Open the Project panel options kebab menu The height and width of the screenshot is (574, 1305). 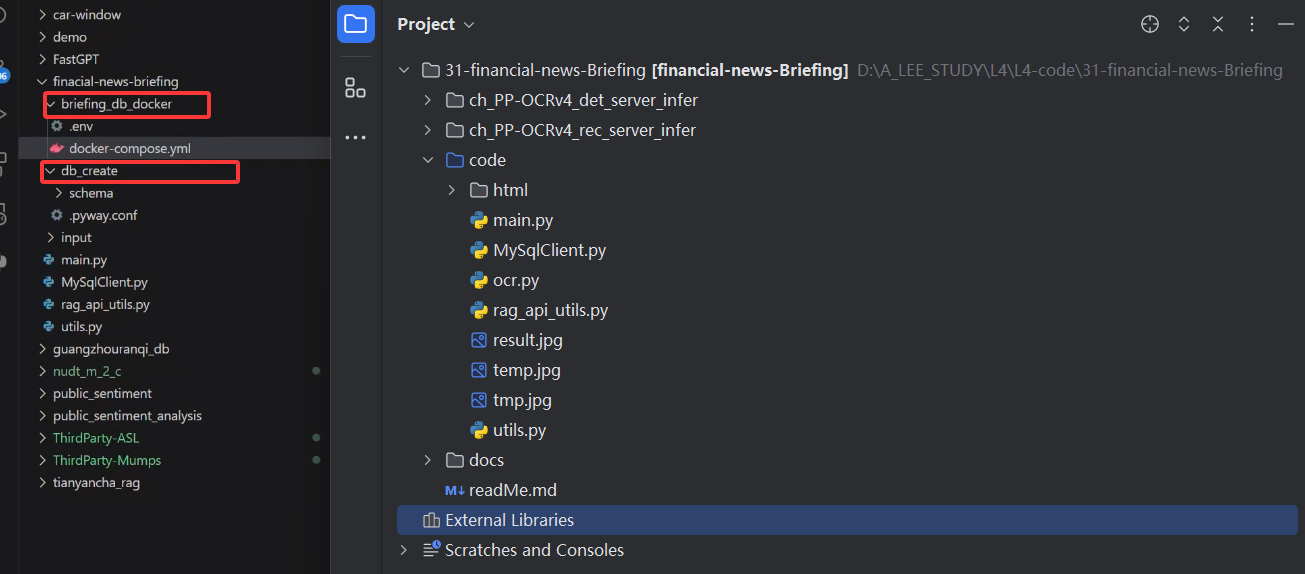pyautogui.click(x=1252, y=24)
